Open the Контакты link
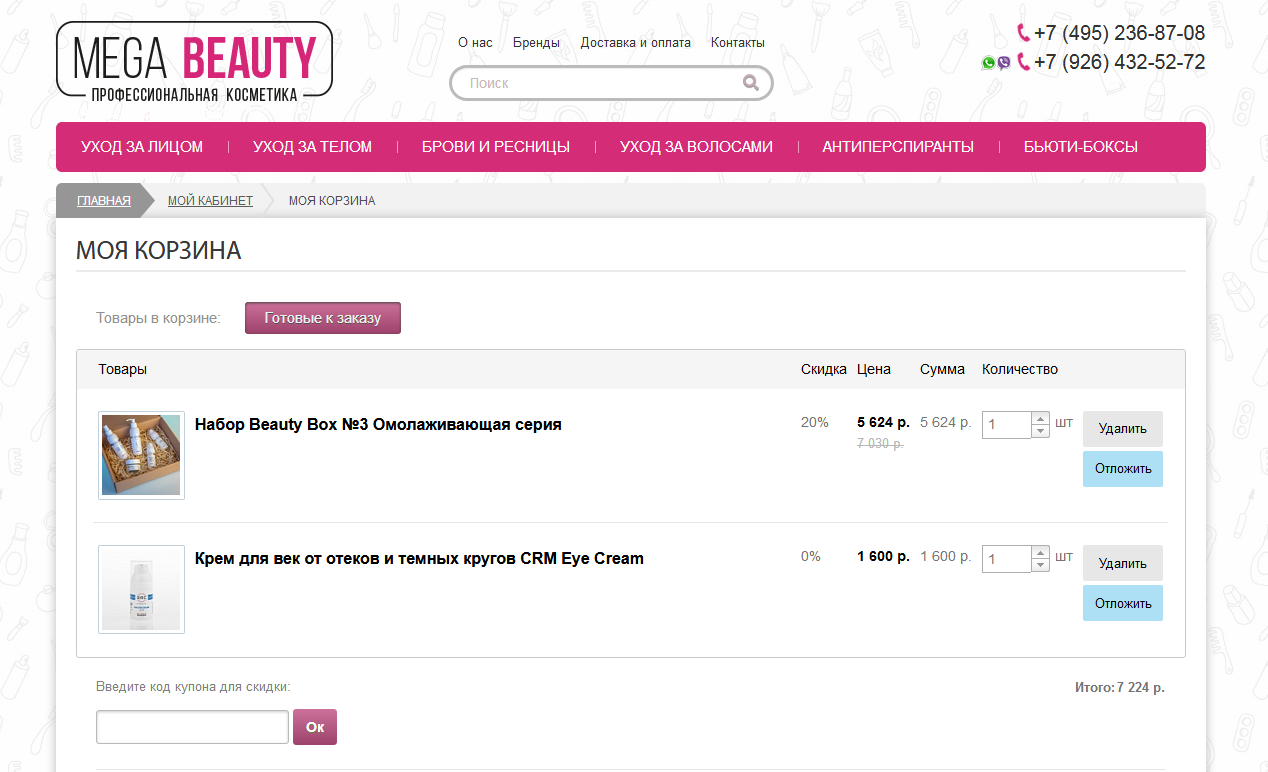Image resolution: width=1268 pixels, height=772 pixels. pos(738,43)
